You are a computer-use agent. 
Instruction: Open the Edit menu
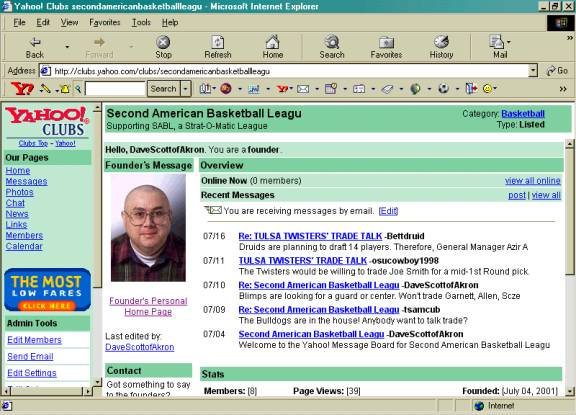43,22
